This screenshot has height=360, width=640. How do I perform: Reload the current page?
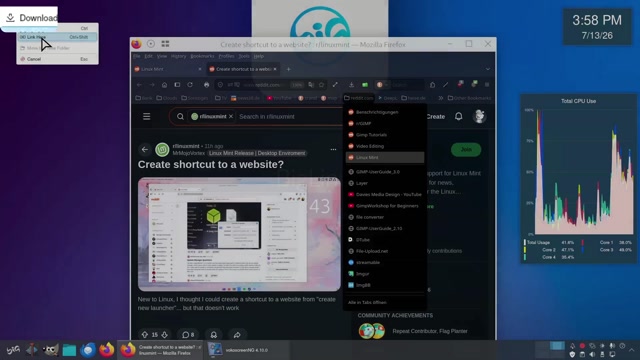pos(190,85)
